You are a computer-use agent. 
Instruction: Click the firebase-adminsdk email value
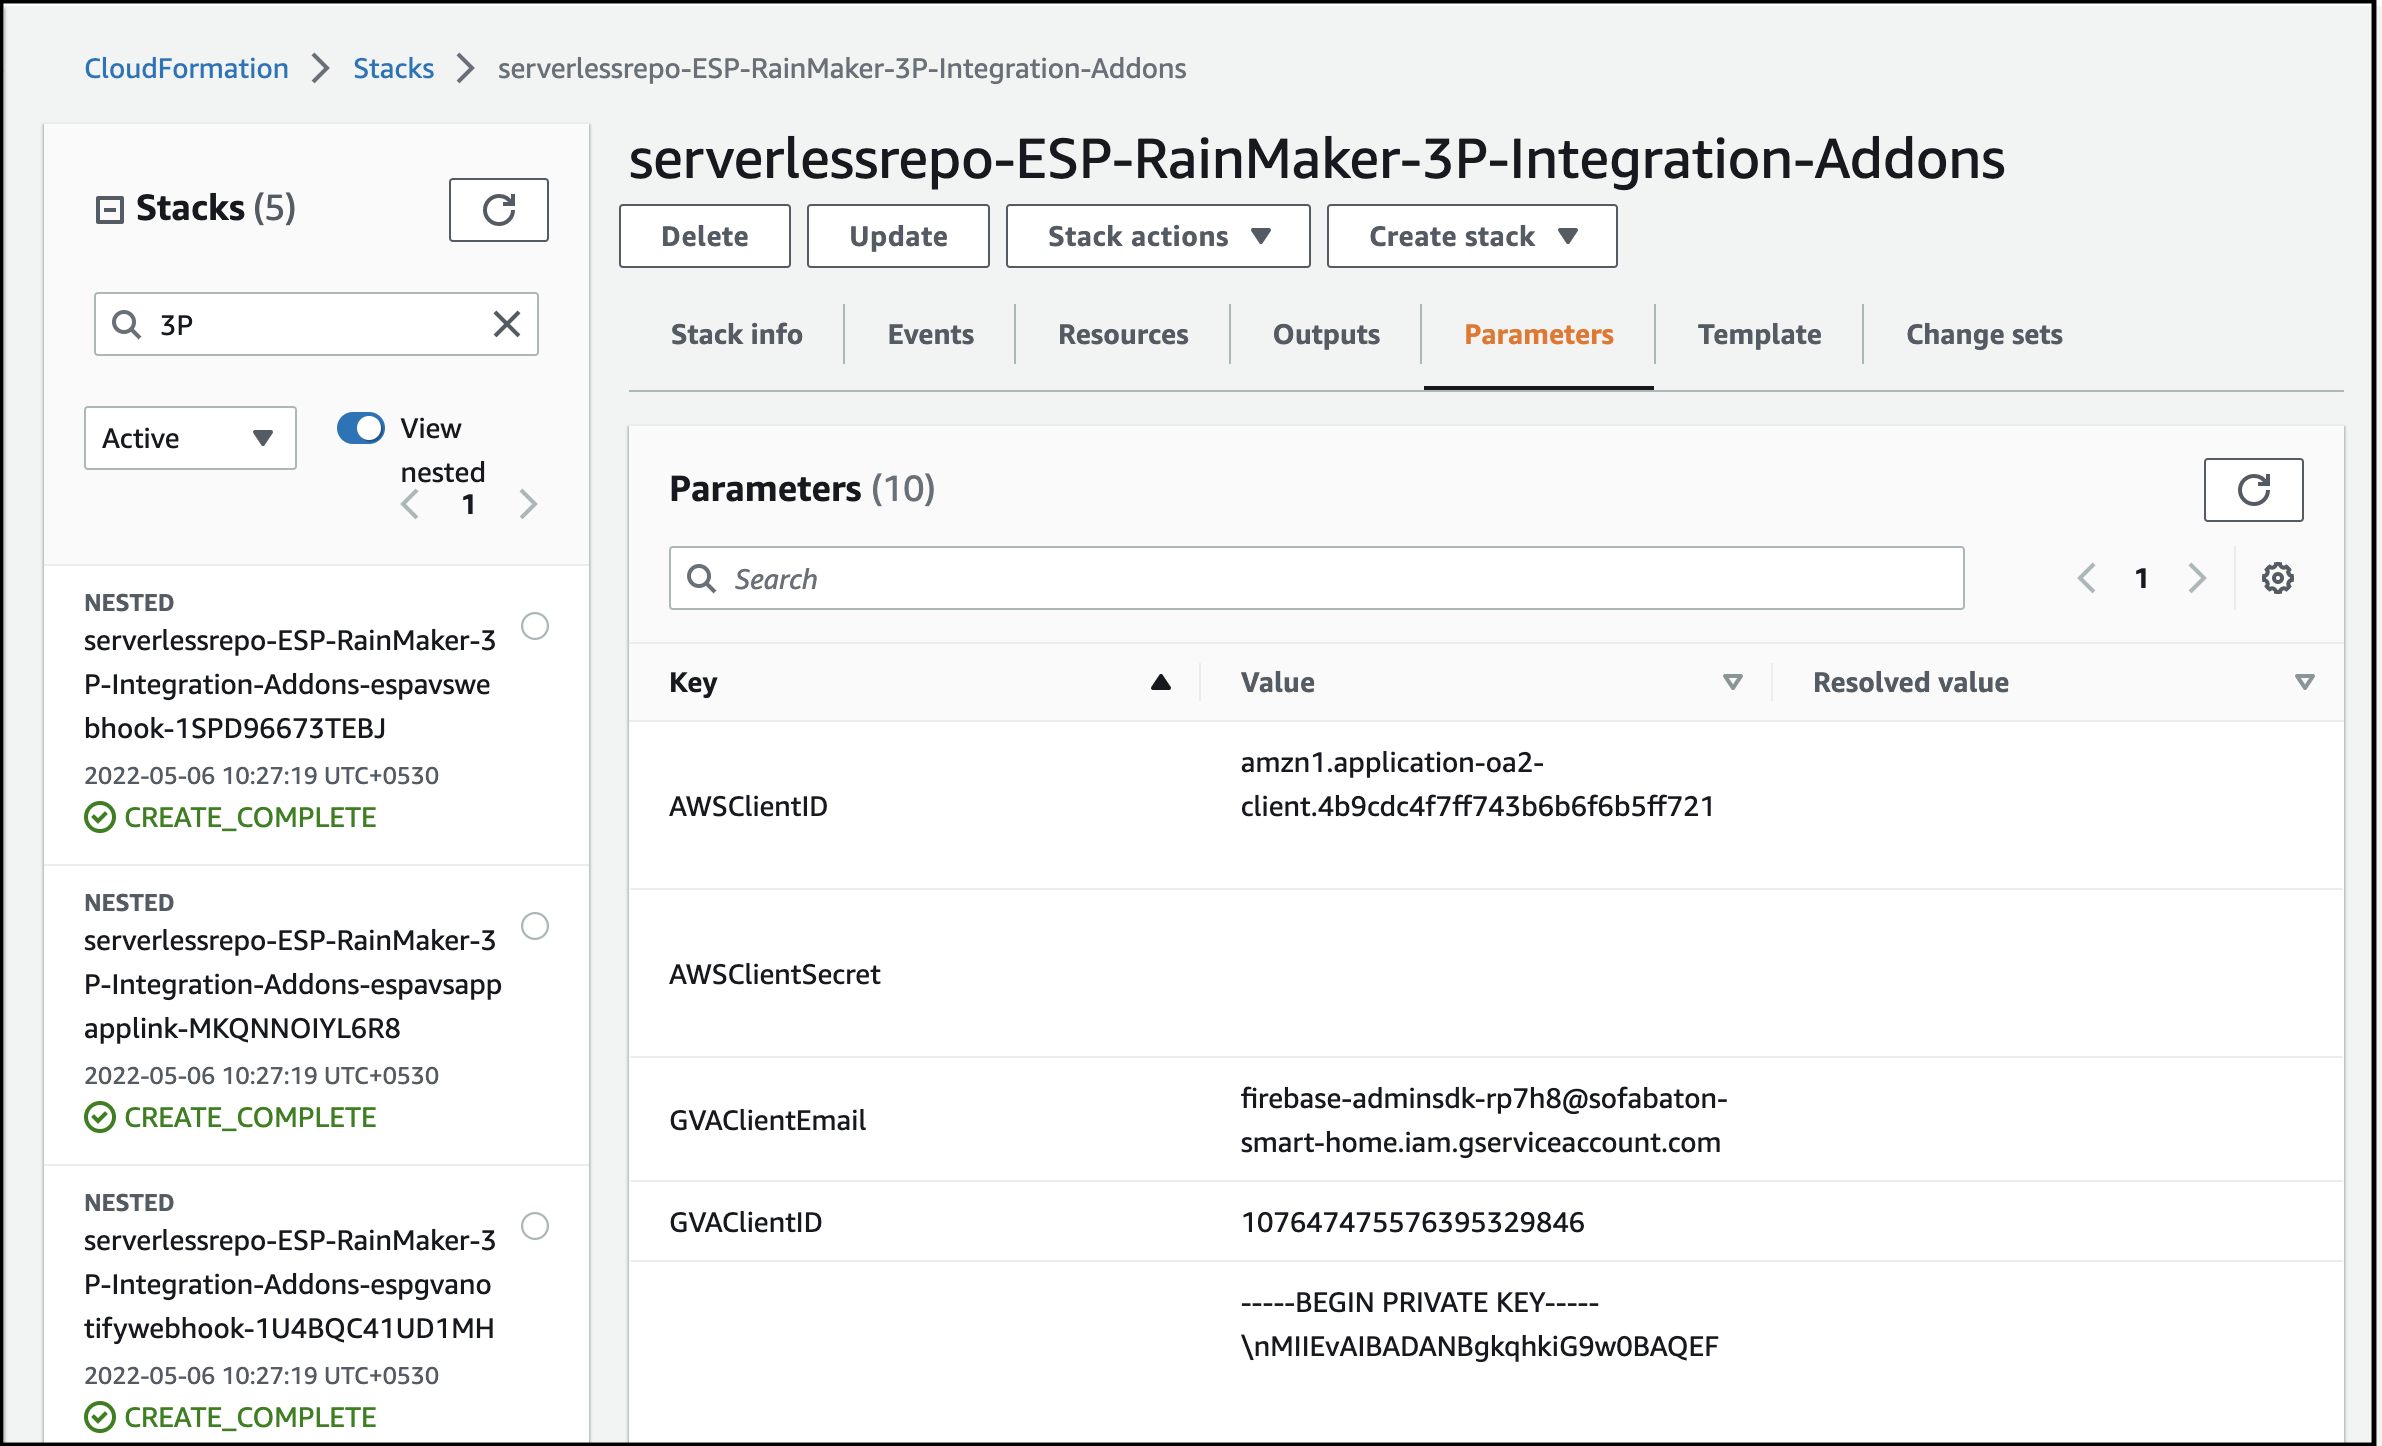pos(1484,1120)
